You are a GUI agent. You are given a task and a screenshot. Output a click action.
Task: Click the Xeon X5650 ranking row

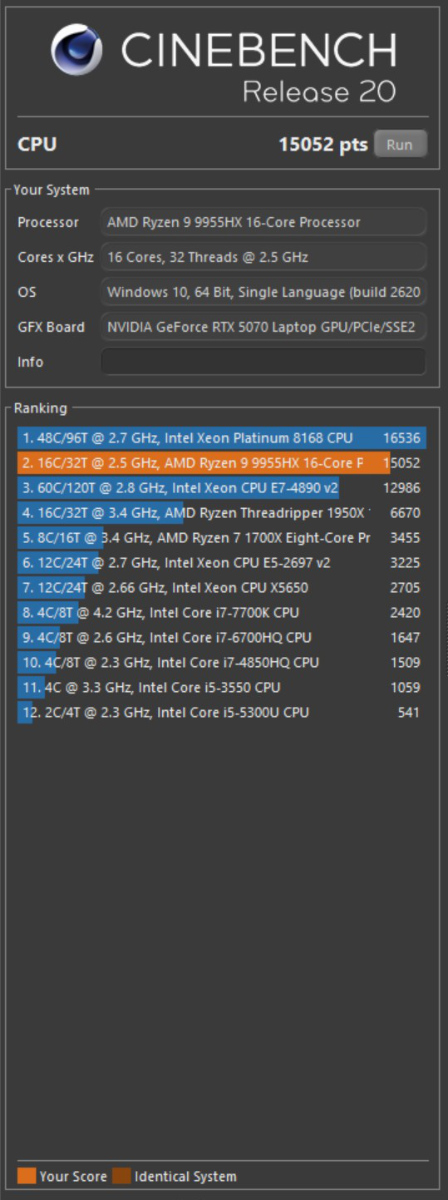pyautogui.click(x=222, y=588)
